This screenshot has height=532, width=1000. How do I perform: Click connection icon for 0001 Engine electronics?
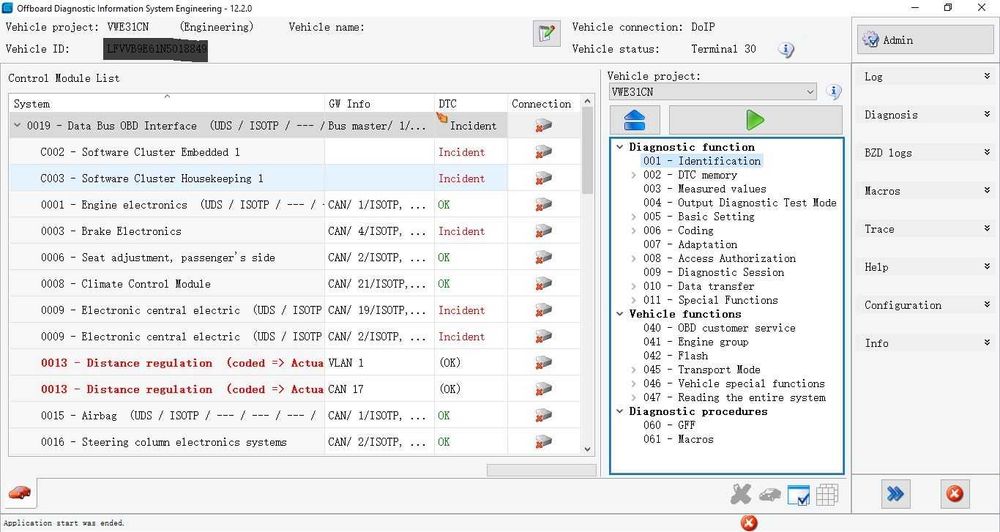543,205
